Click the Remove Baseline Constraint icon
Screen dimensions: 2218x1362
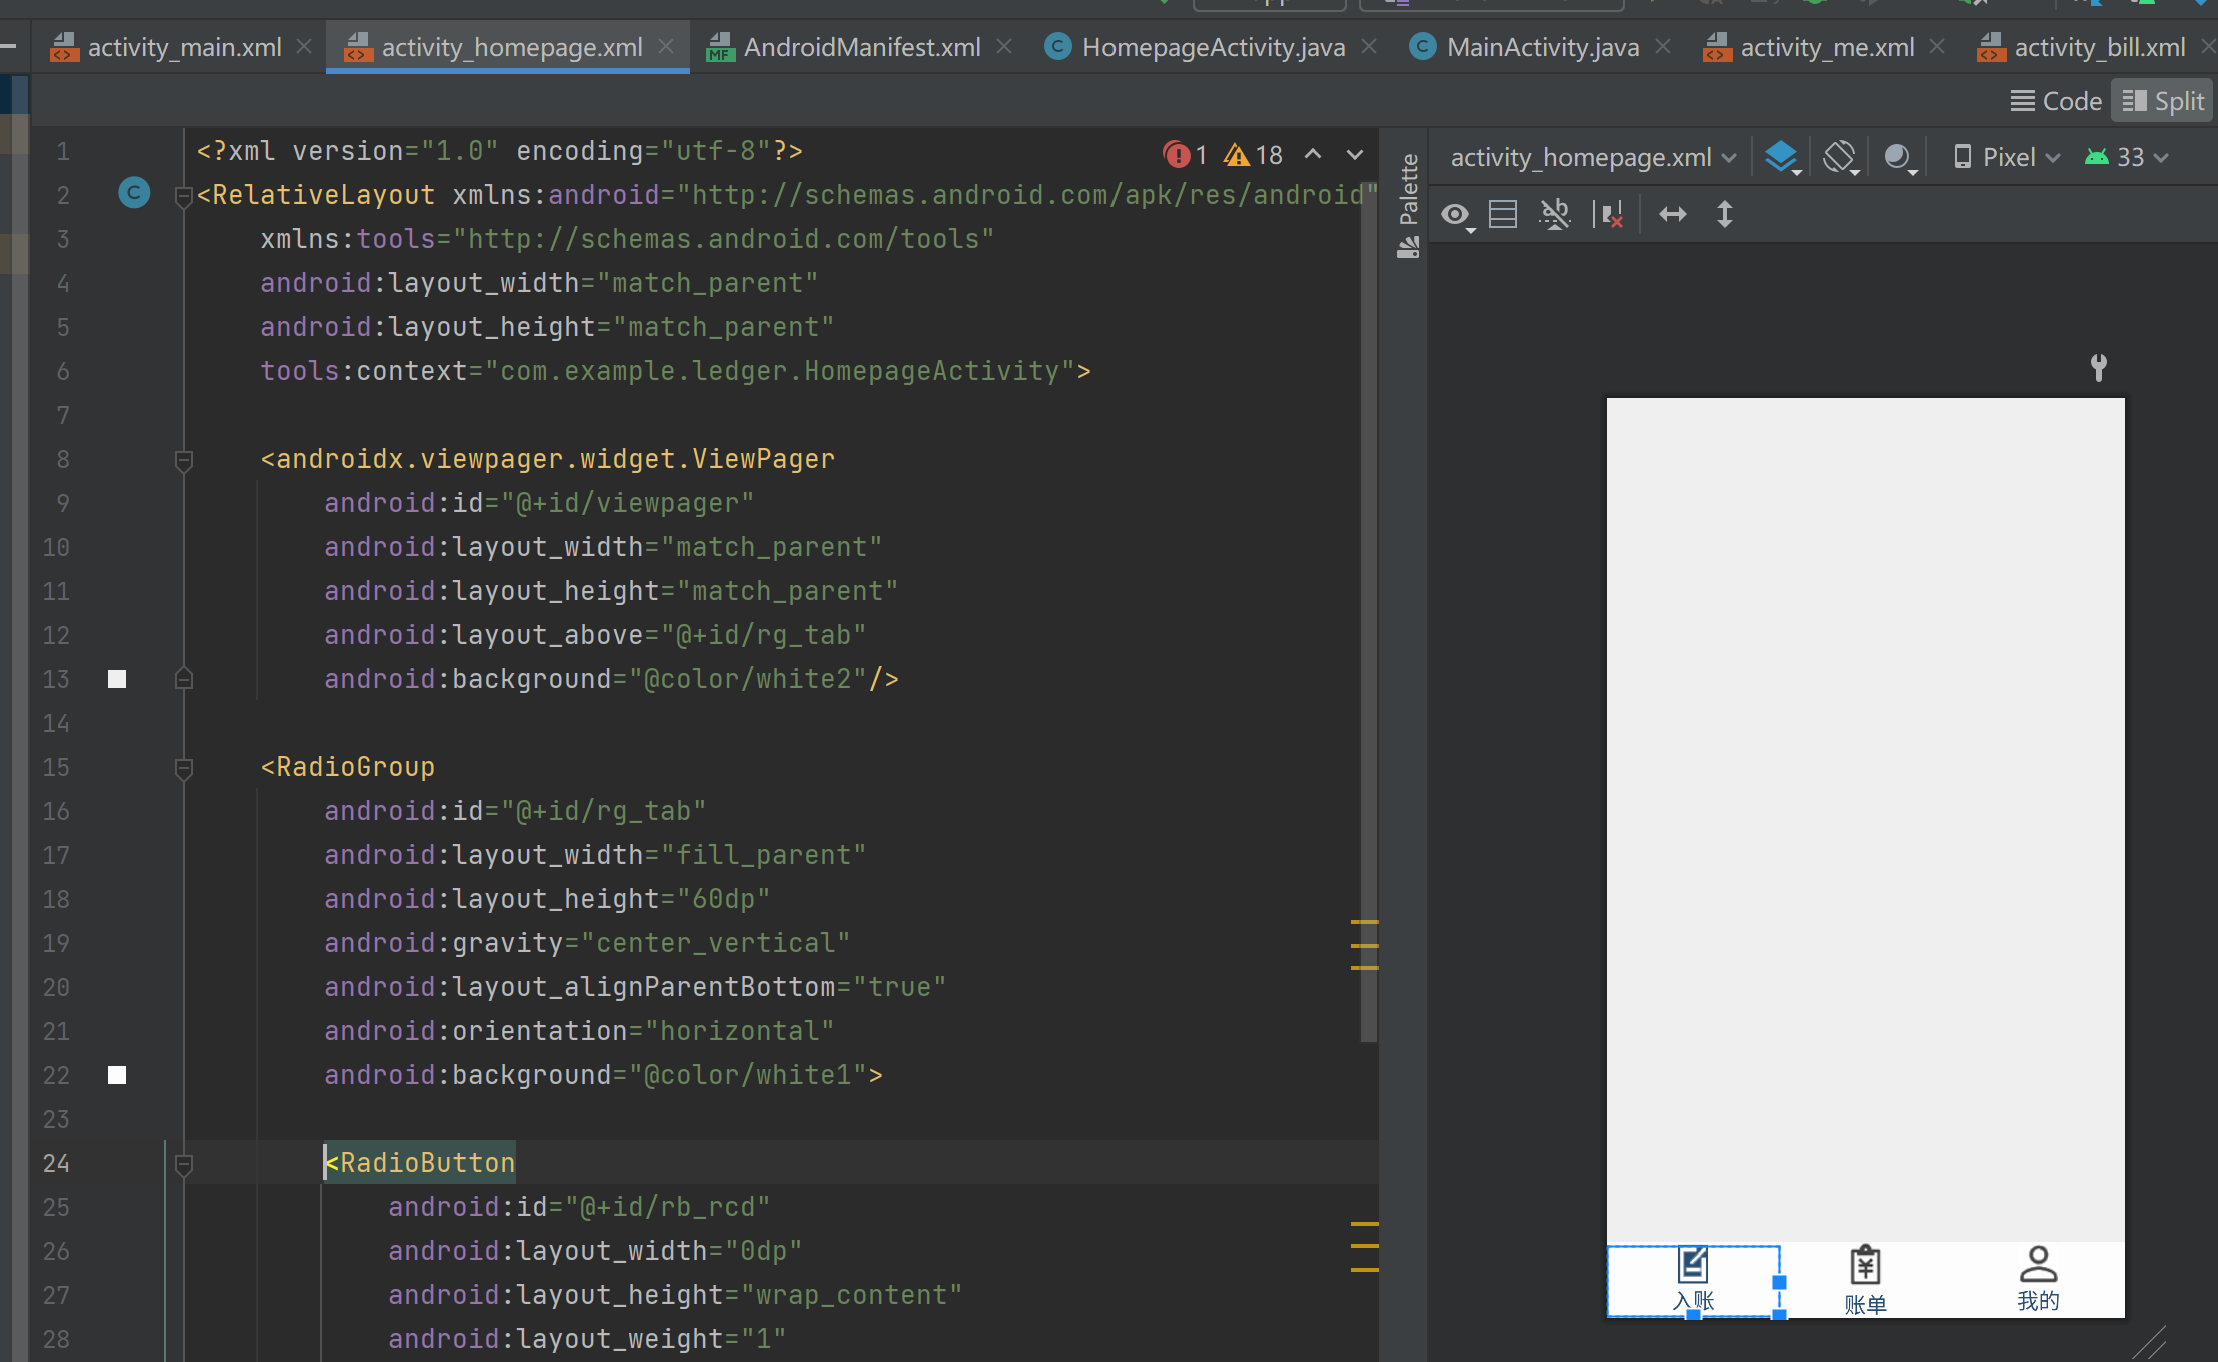1555,214
